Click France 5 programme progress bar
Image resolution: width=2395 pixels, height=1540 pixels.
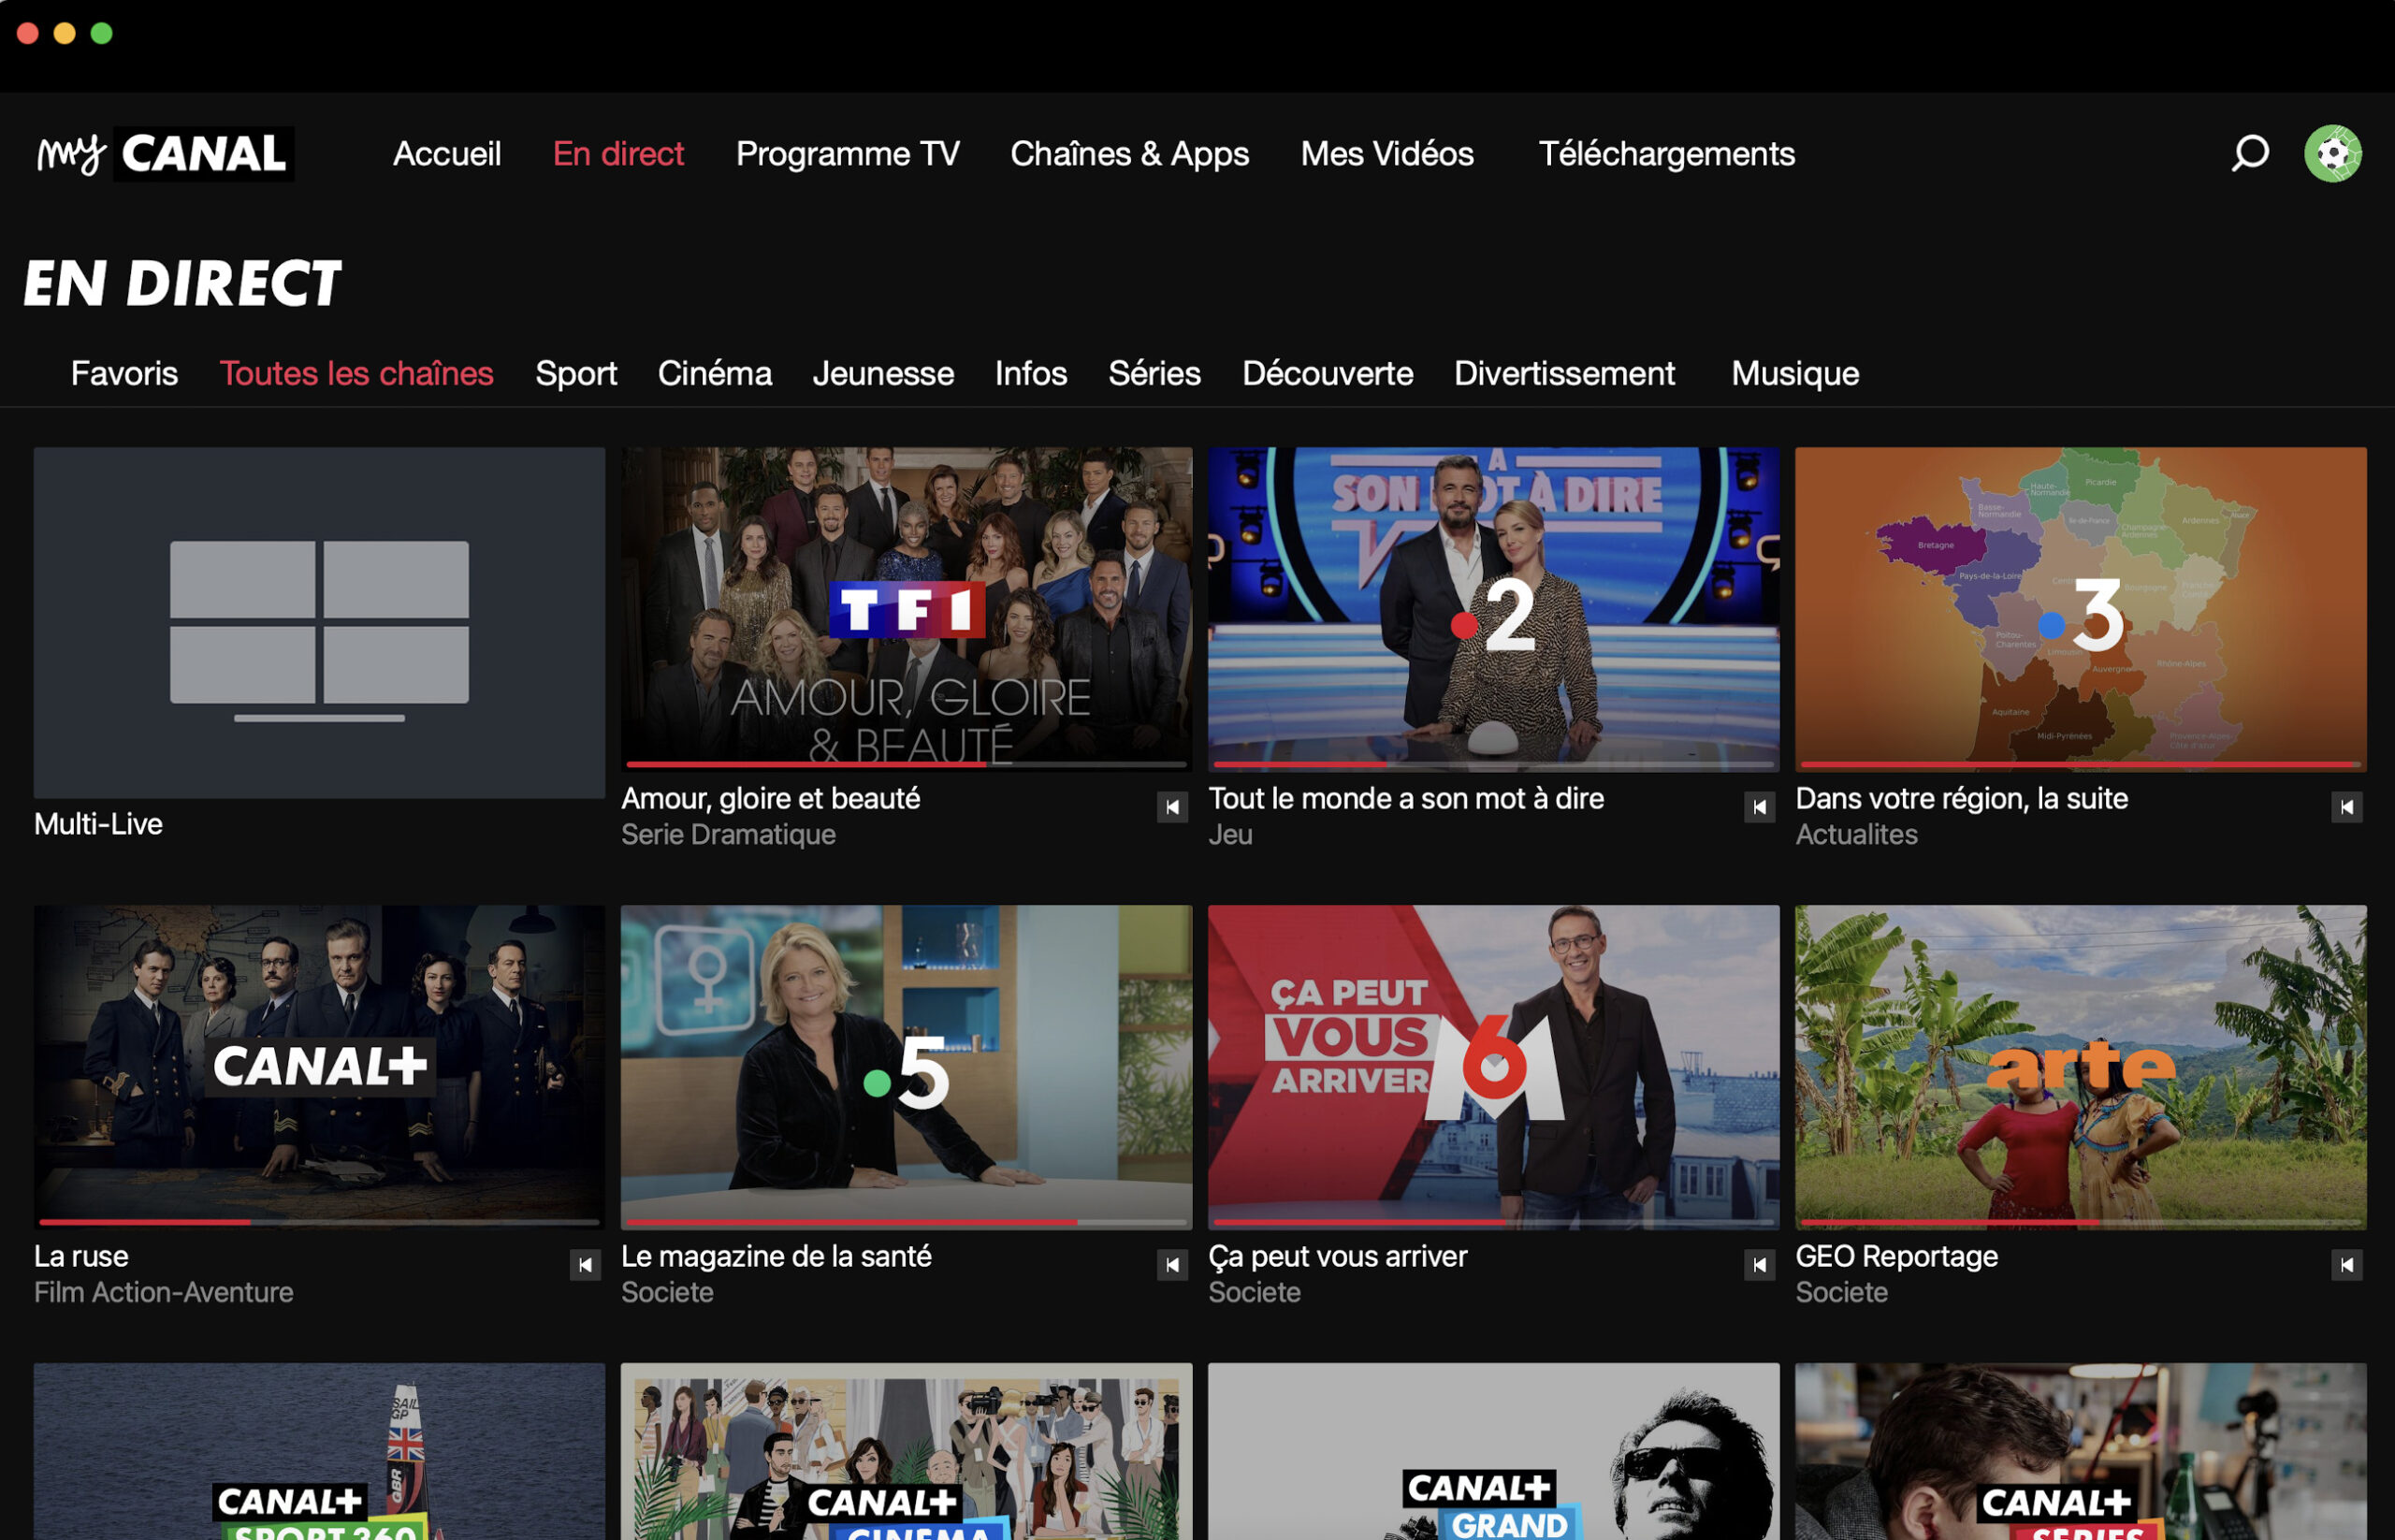(906, 1222)
